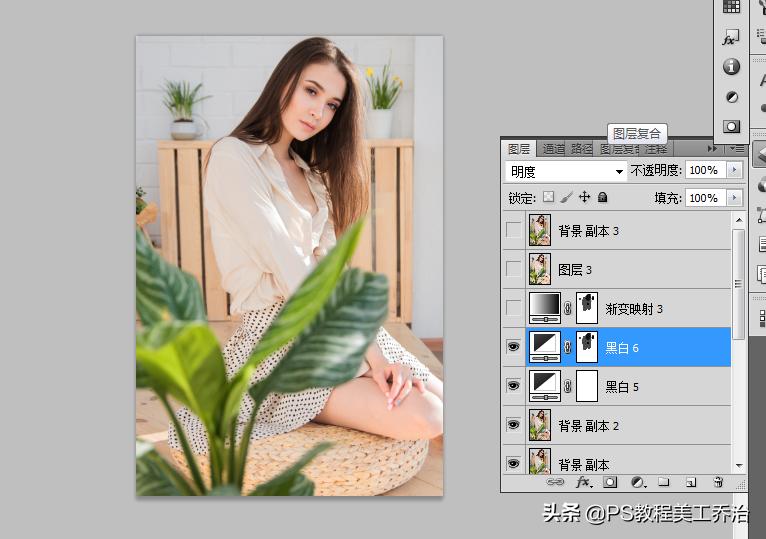Click the layers list scroll down arrow
The width and height of the screenshot is (766, 539).
pyautogui.click(x=739, y=466)
